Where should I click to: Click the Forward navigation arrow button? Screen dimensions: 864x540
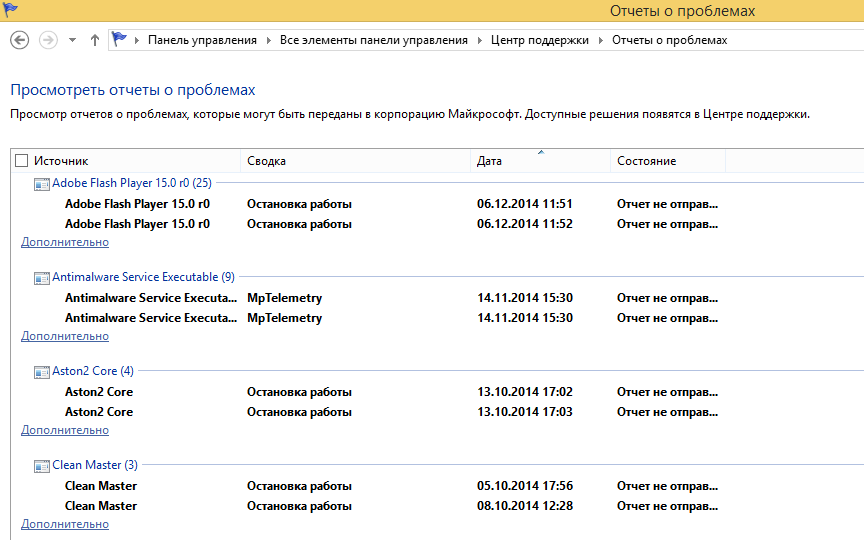[x=48, y=40]
